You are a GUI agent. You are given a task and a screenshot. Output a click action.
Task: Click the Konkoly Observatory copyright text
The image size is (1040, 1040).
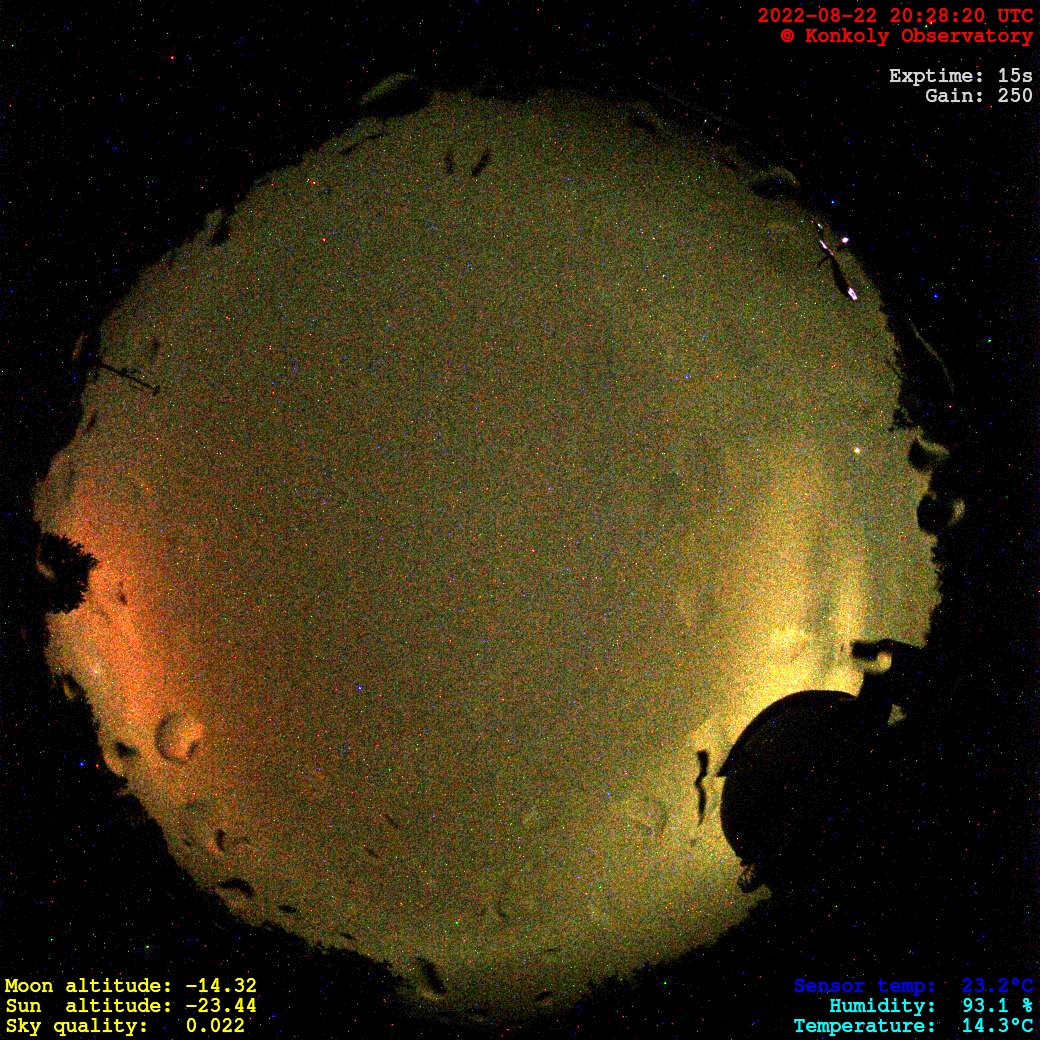tap(906, 36)
